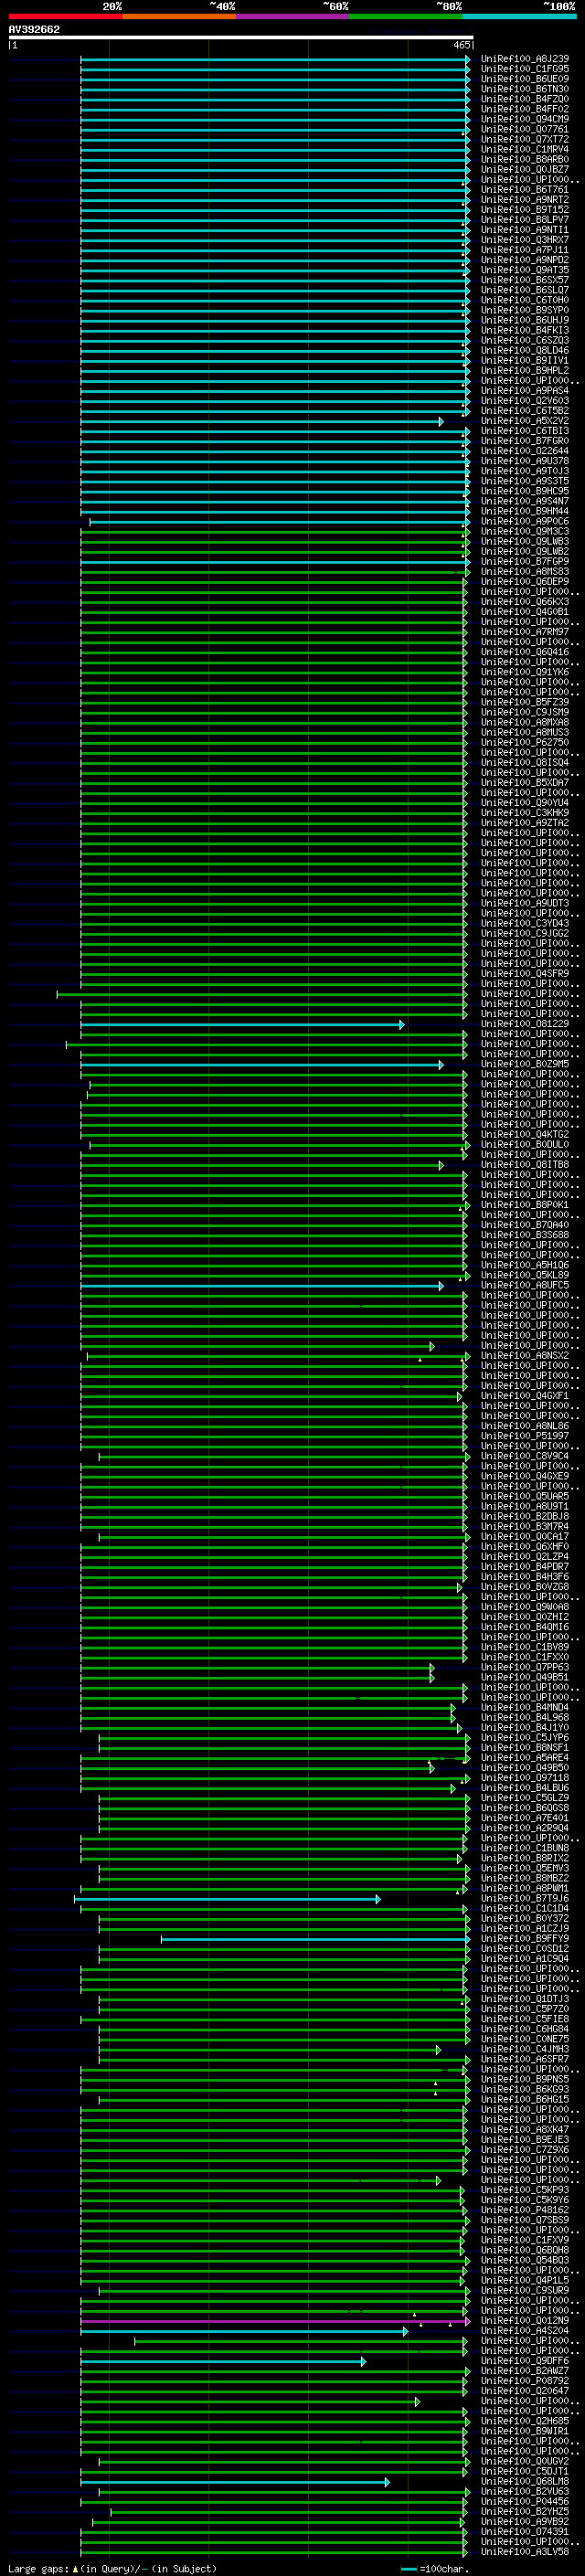
Task: Select label UniRef100_B9SYP0
Action: pyautogui.click(x=525, y=310)
